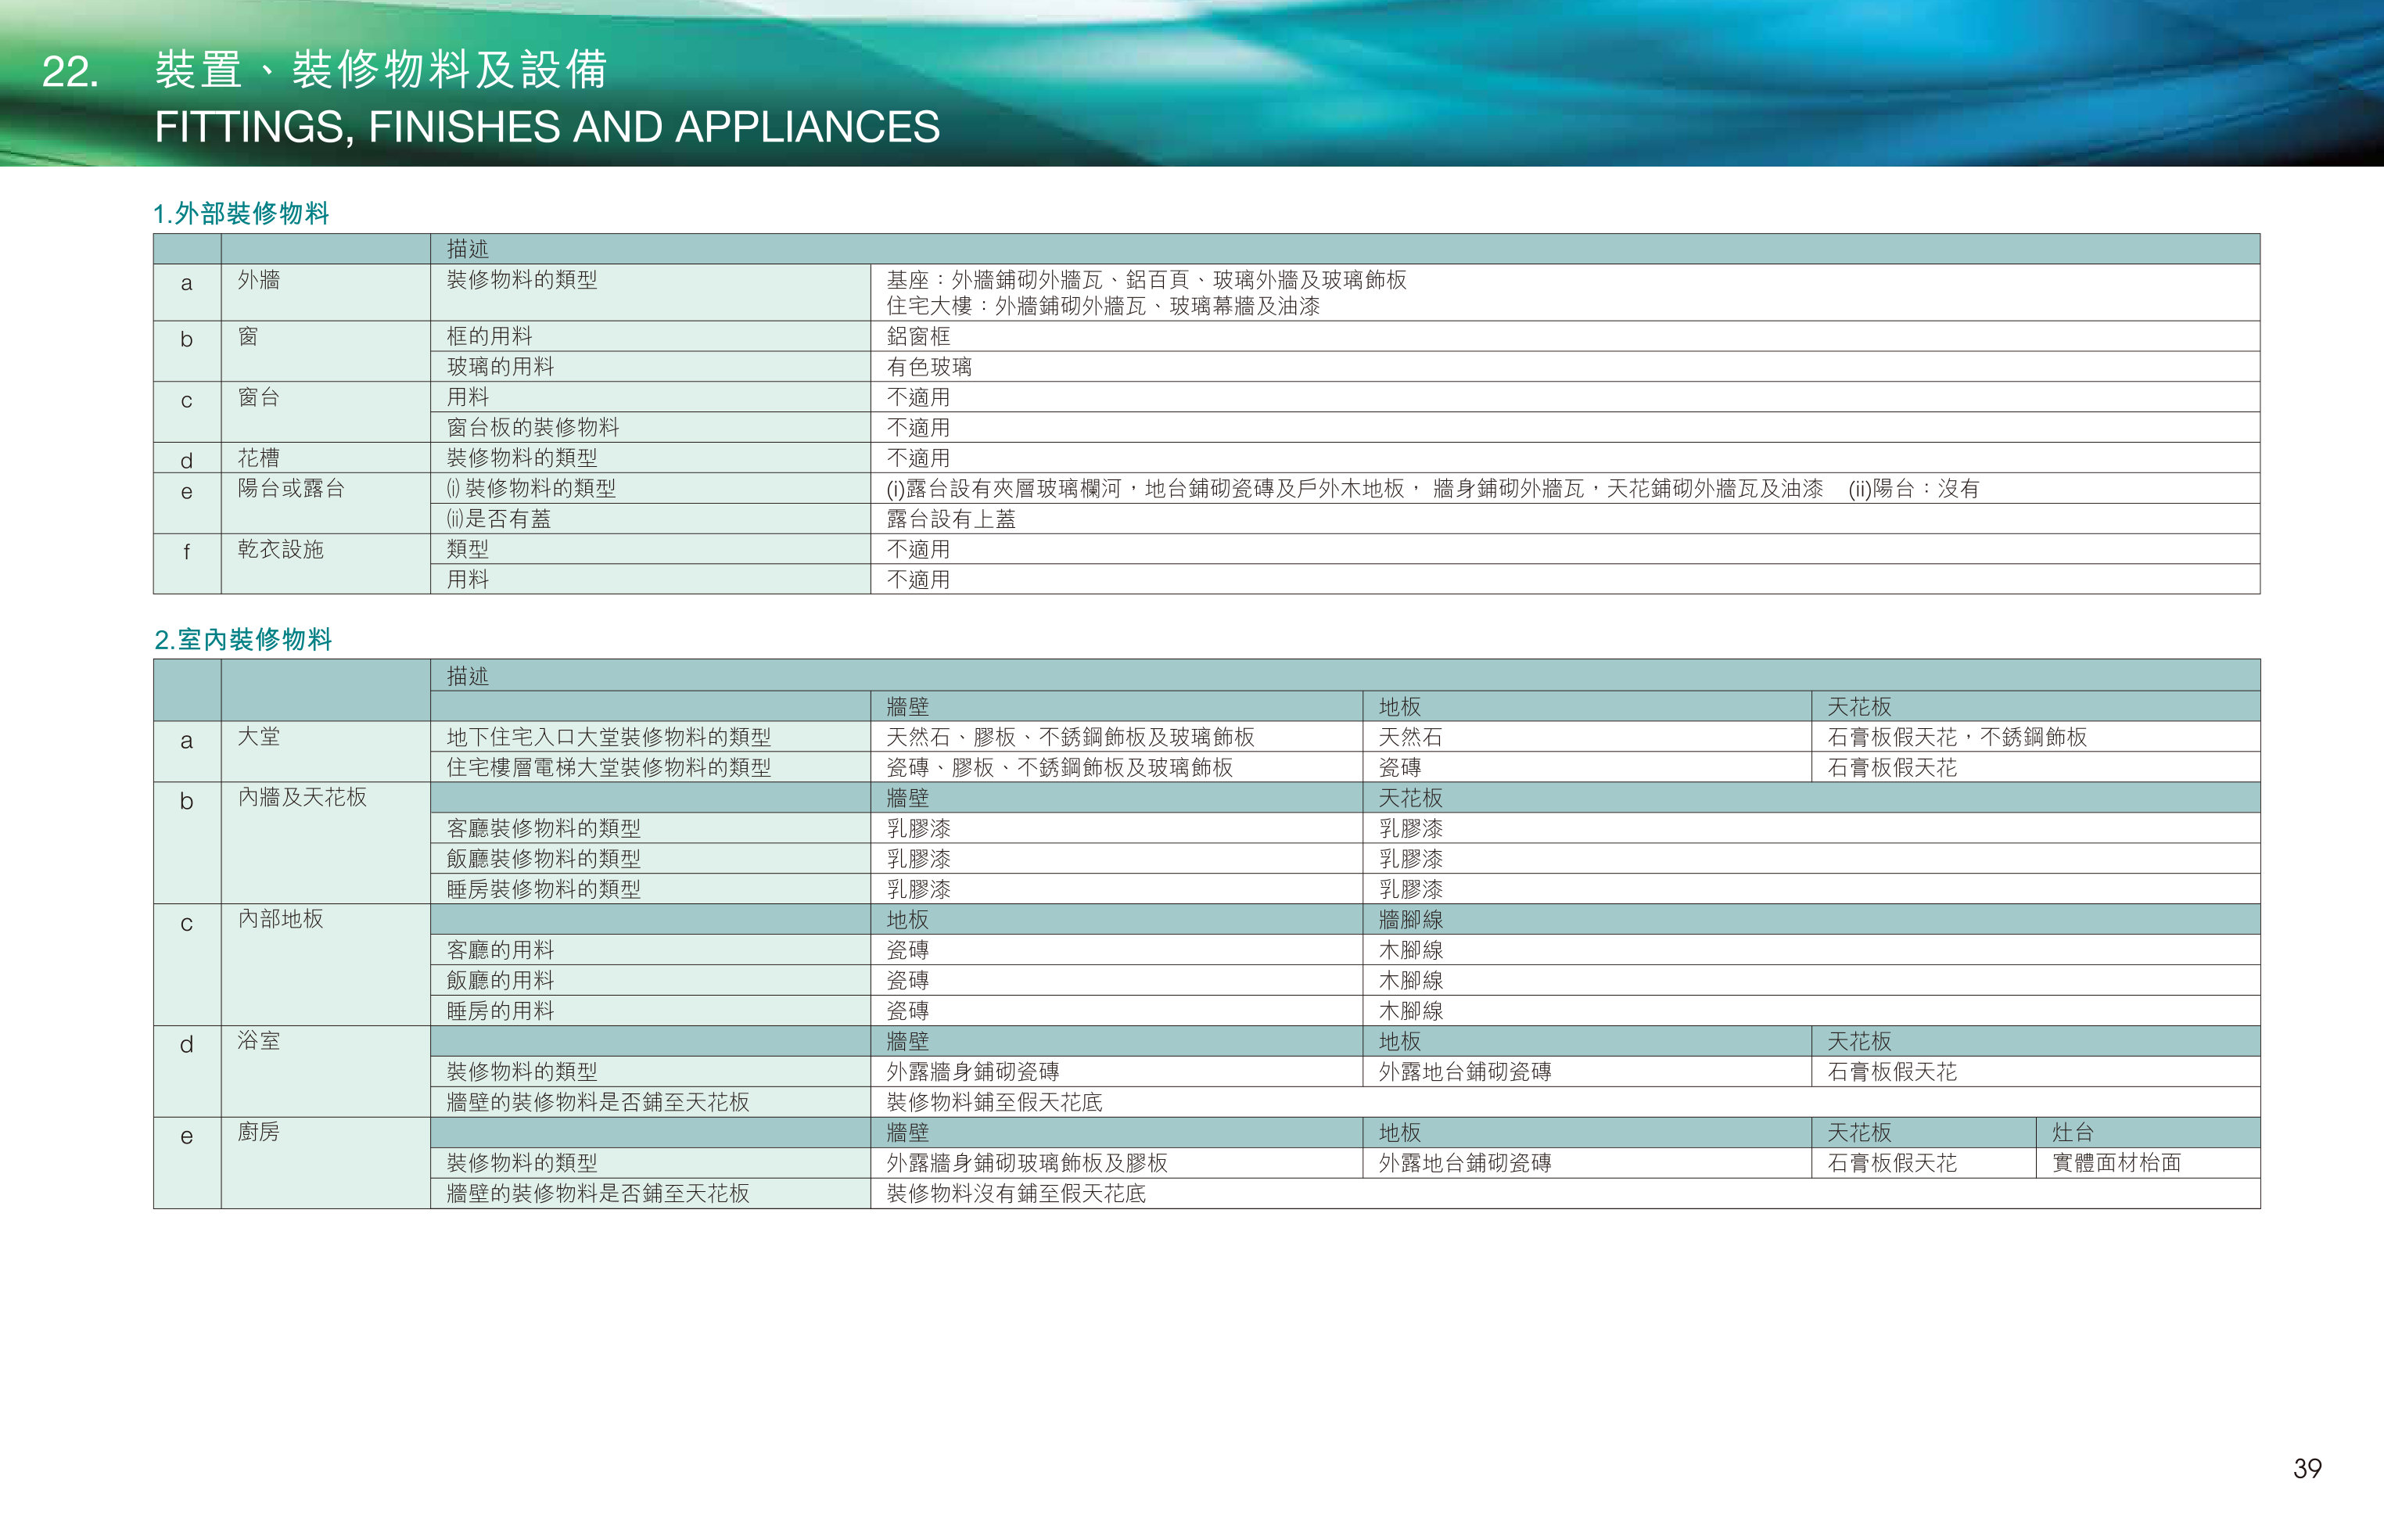
Task: Click the value "有色玻璃"
Action: (x=929, y=366)
